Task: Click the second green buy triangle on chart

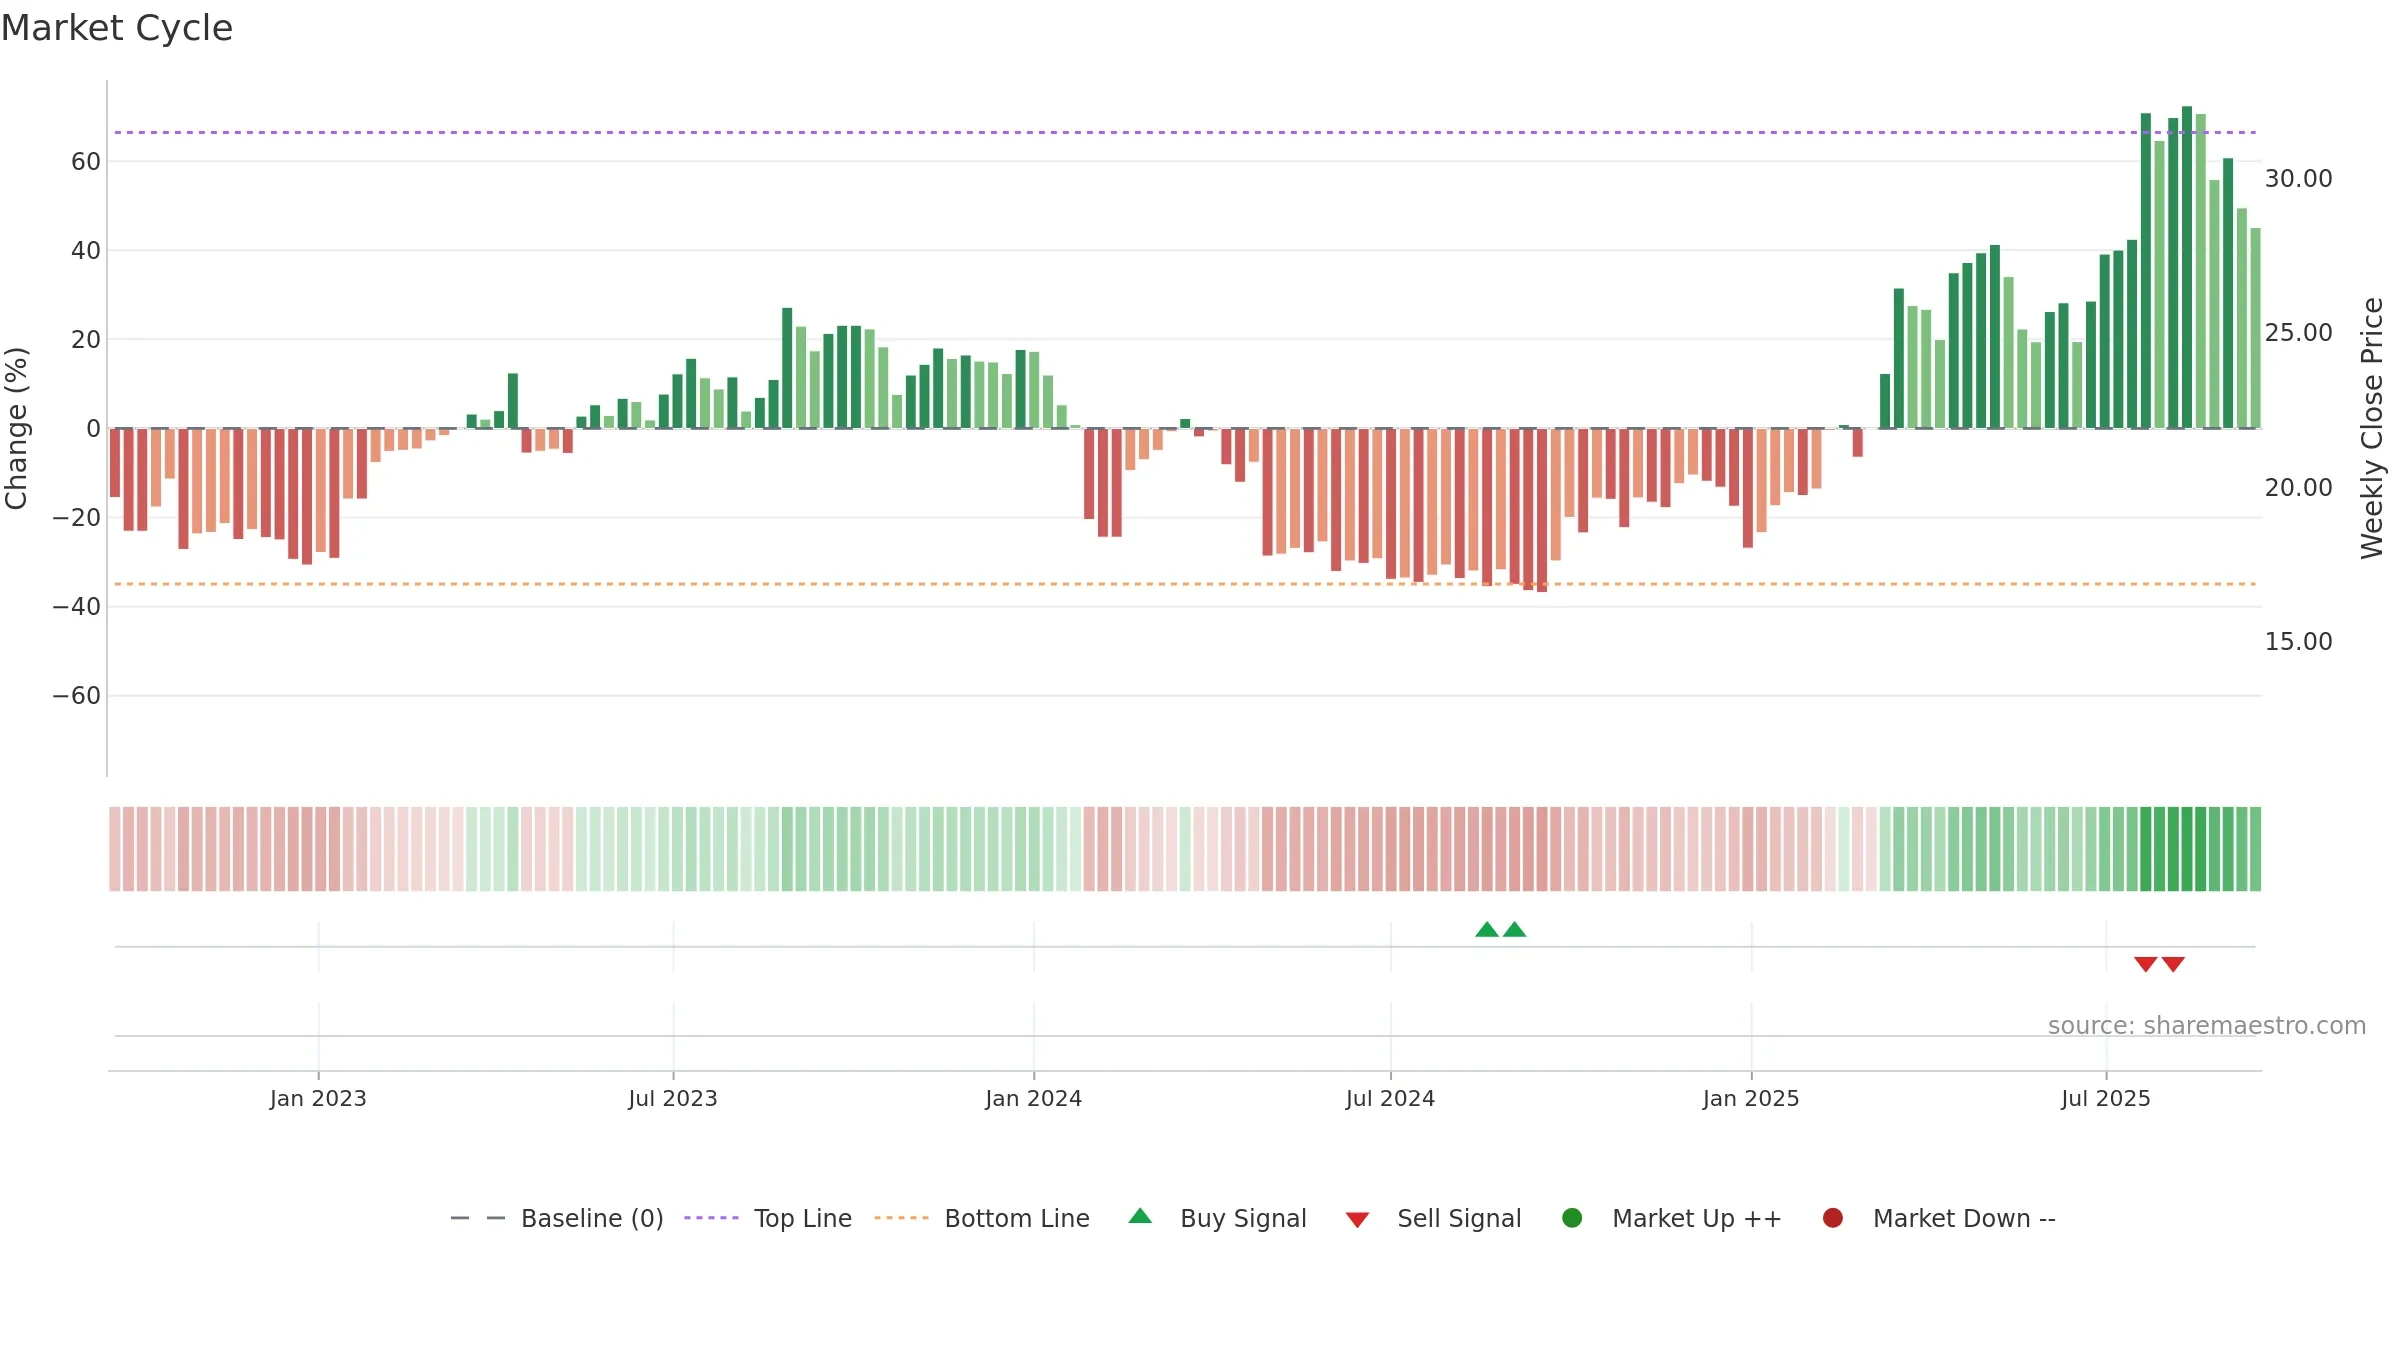Action: [1515, 930]
